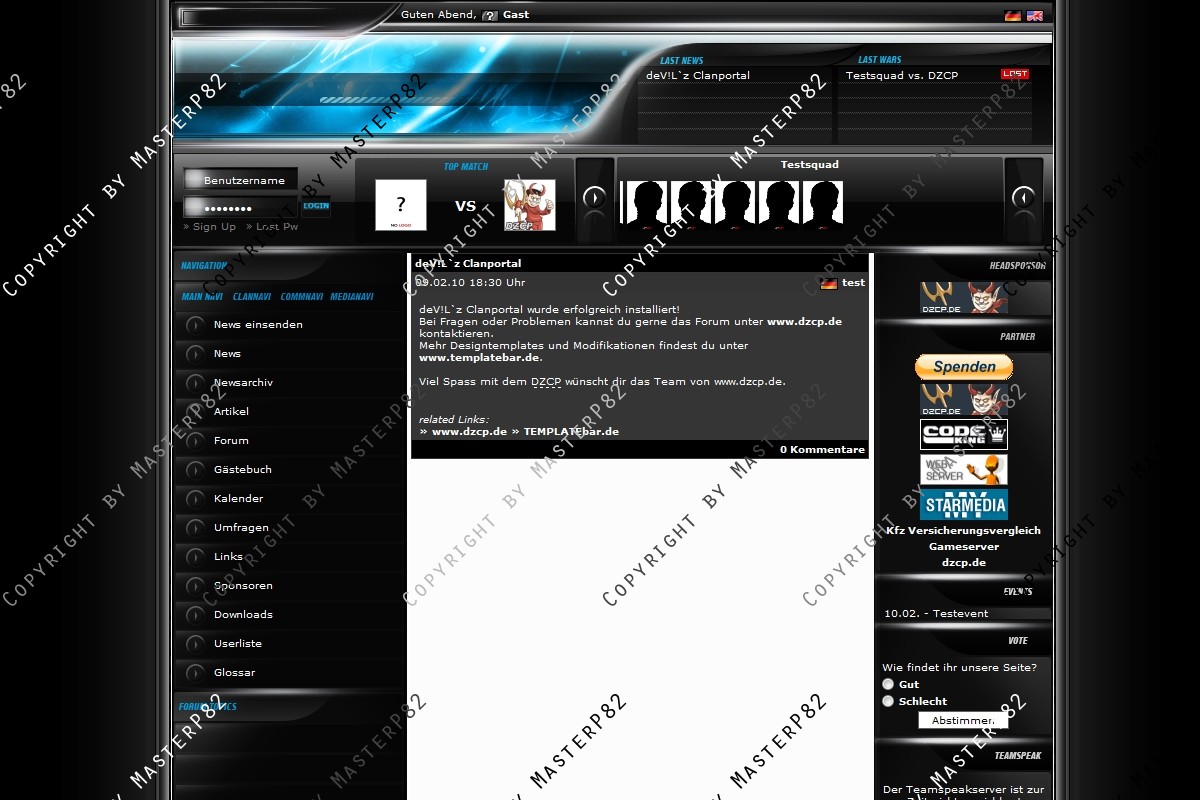Follow www.templatebar.de link in news text

pos(480,358)
